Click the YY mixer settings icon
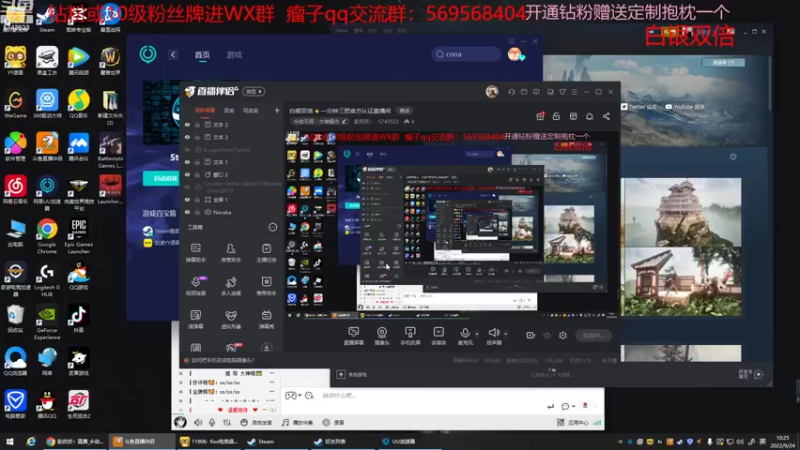The height and width of the screenshot is (450, 800). coord(227,422)
